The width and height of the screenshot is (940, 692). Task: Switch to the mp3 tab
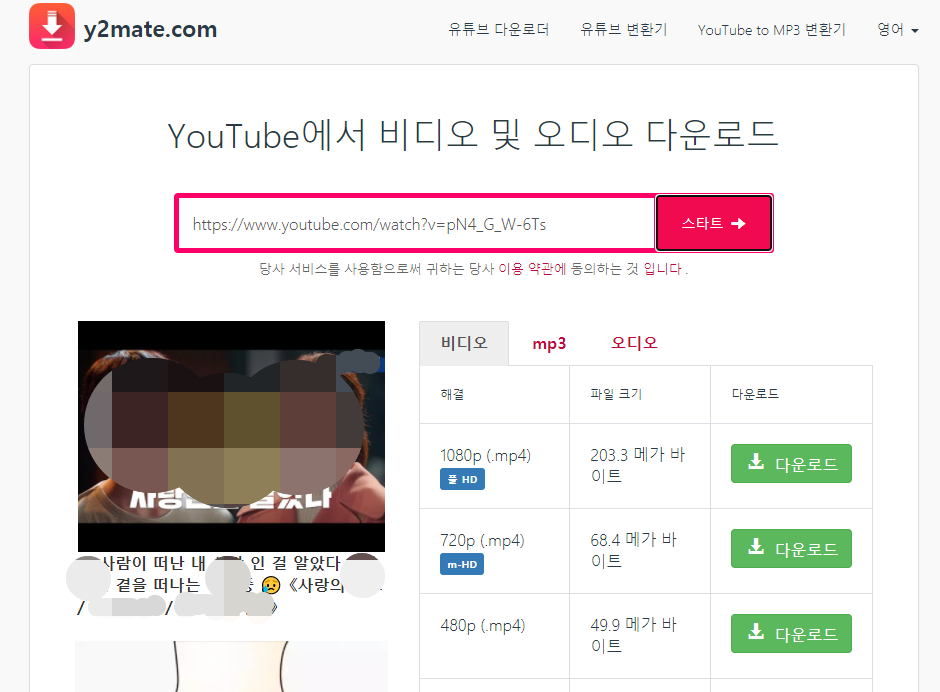click(549, 344)
